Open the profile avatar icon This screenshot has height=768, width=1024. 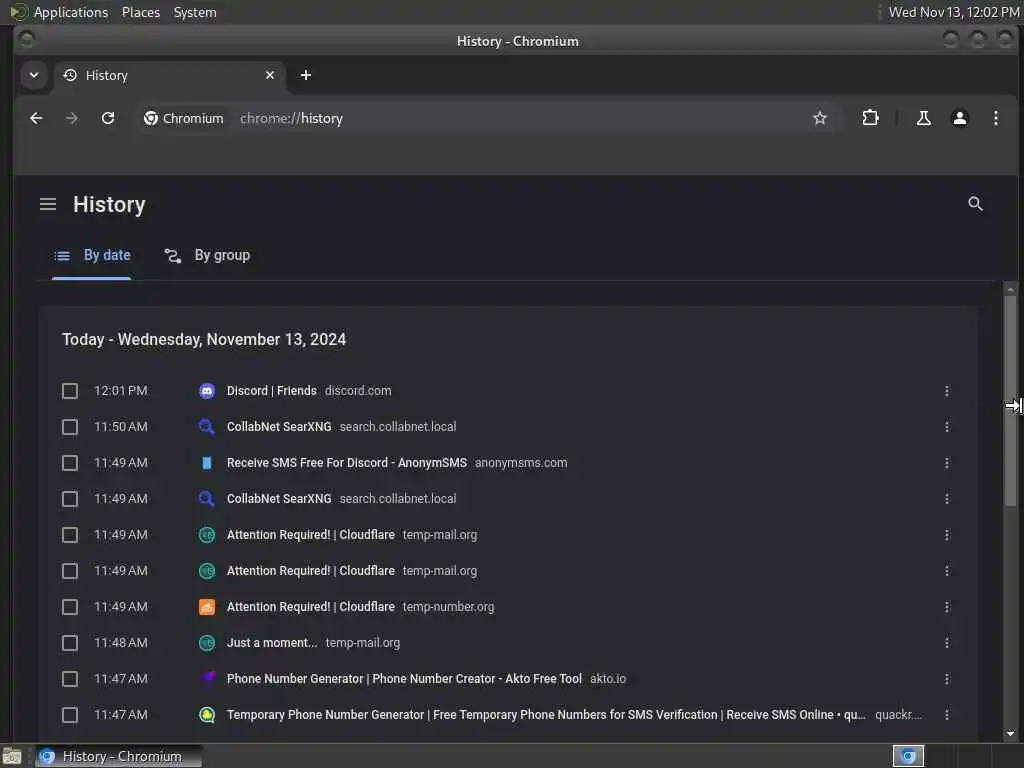pyautogui.click(x=959, y=118)
